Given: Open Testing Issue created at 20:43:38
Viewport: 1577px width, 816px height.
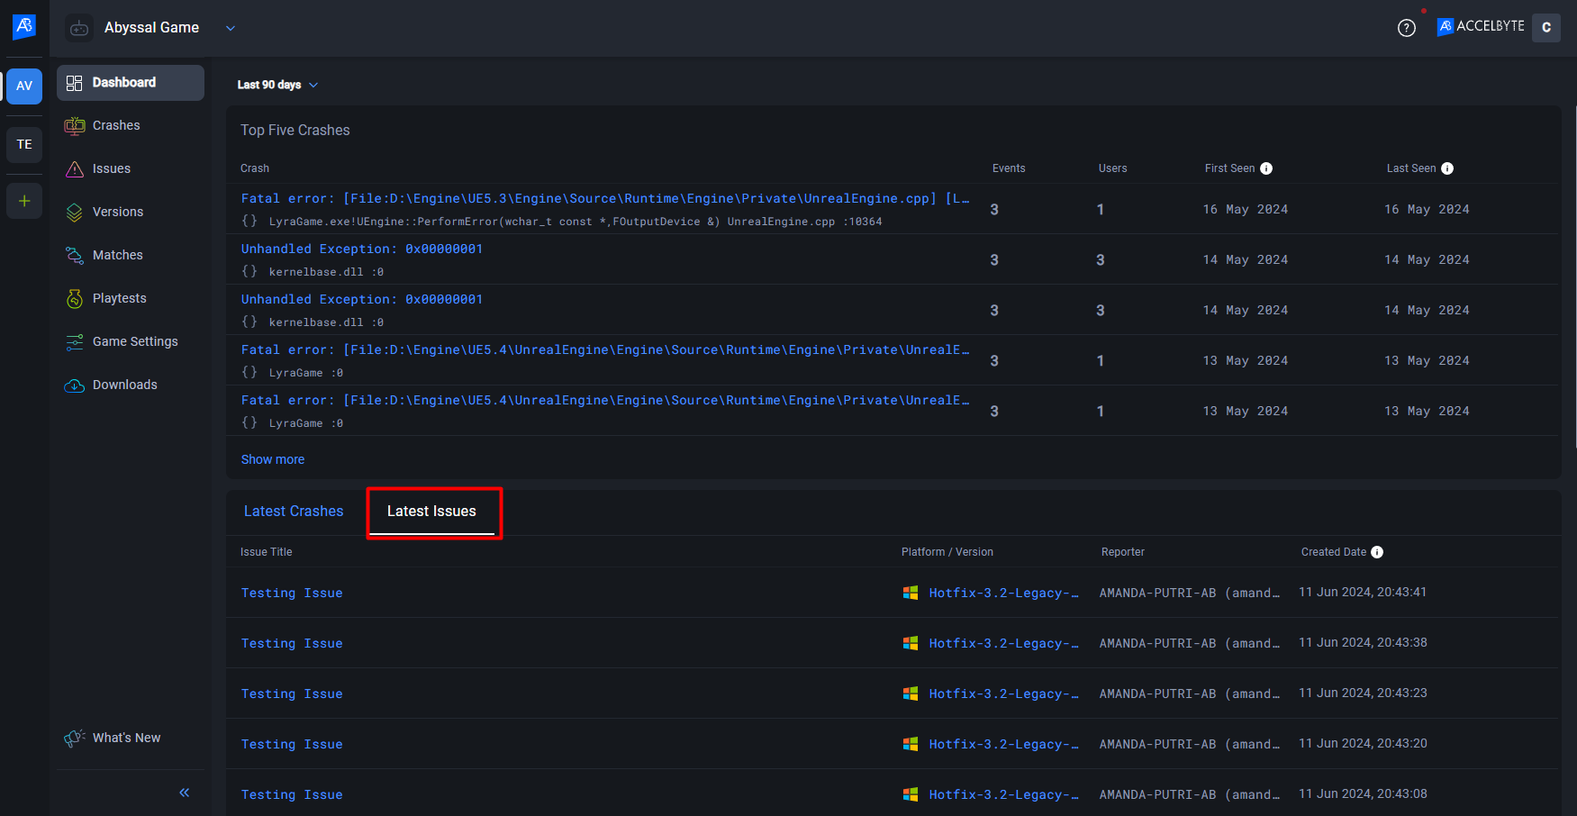Looking at the screenshot, I should click(x=292, y=643).
